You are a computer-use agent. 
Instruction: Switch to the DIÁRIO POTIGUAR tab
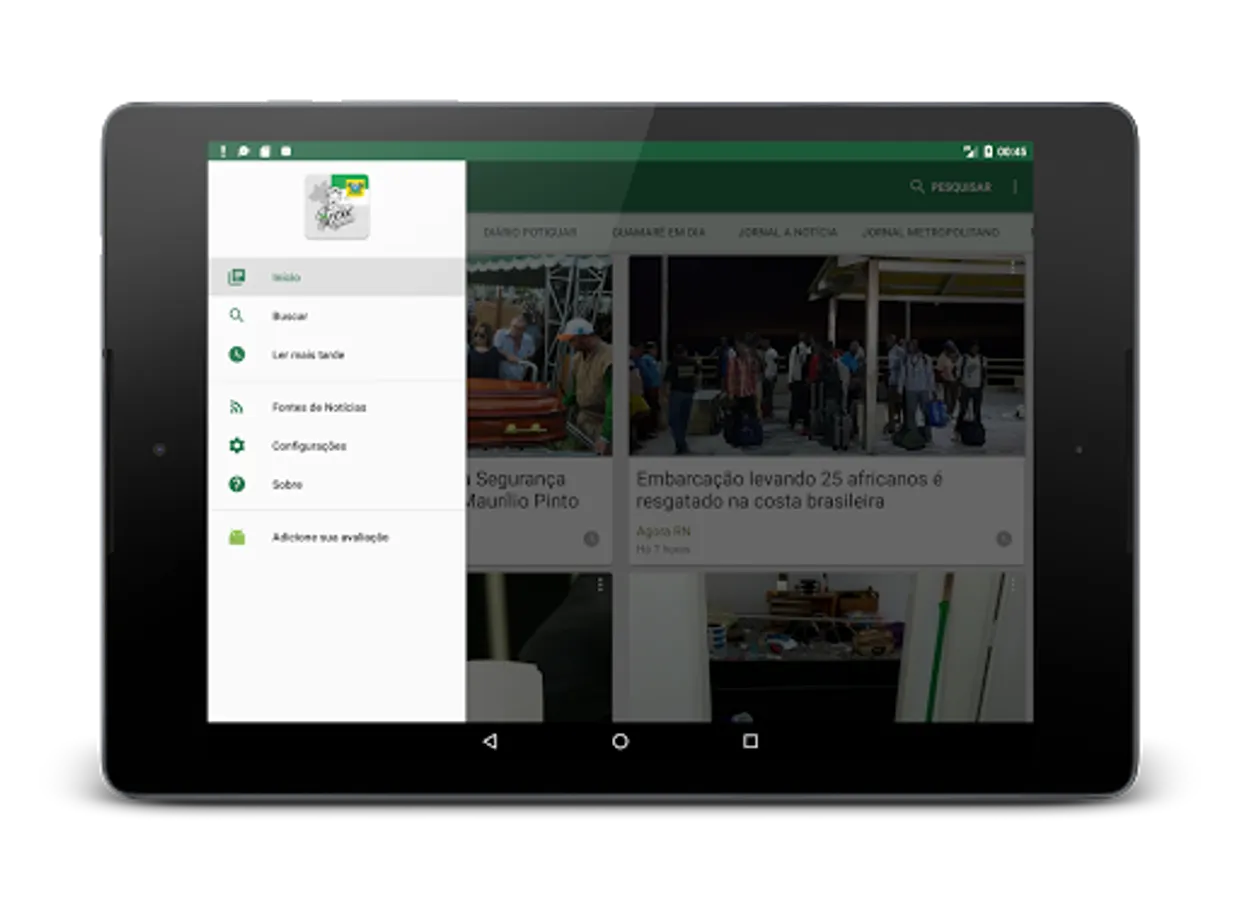coord(530,232)
